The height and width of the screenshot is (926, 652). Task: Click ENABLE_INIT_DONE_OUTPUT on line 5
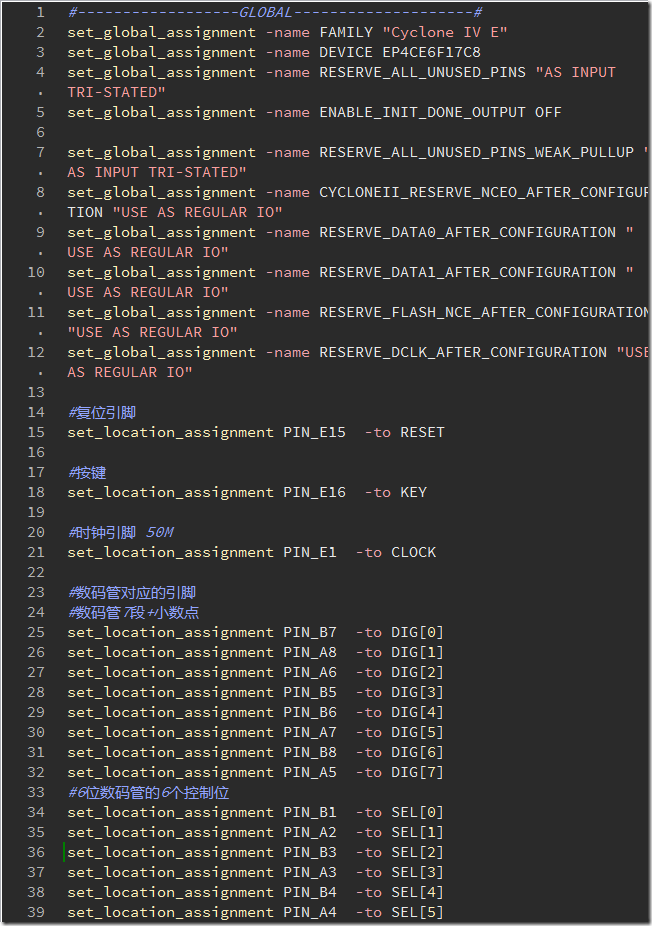[x=422, y=112]
